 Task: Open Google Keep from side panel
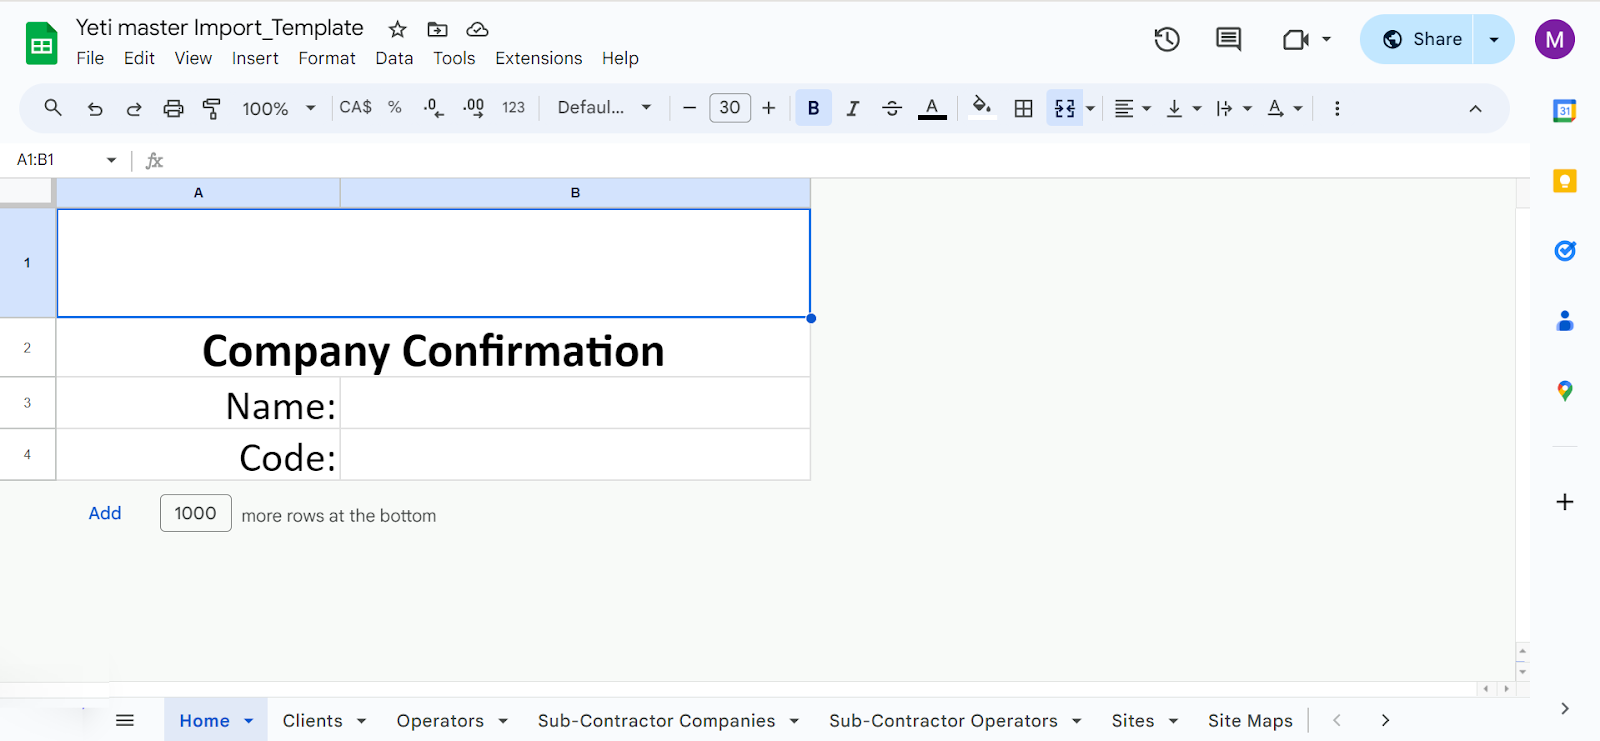point(1564,181)
